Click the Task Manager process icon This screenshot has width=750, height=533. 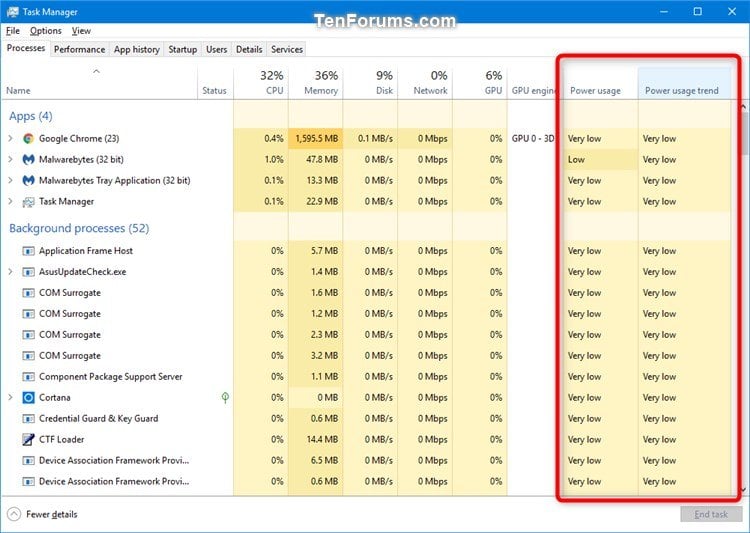29,202
